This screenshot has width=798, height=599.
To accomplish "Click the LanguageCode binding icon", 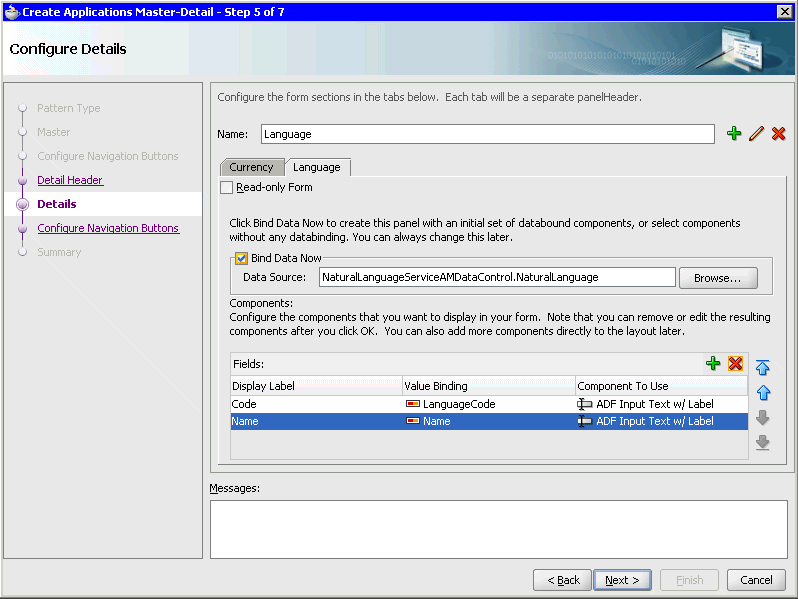I will point(413,404).
